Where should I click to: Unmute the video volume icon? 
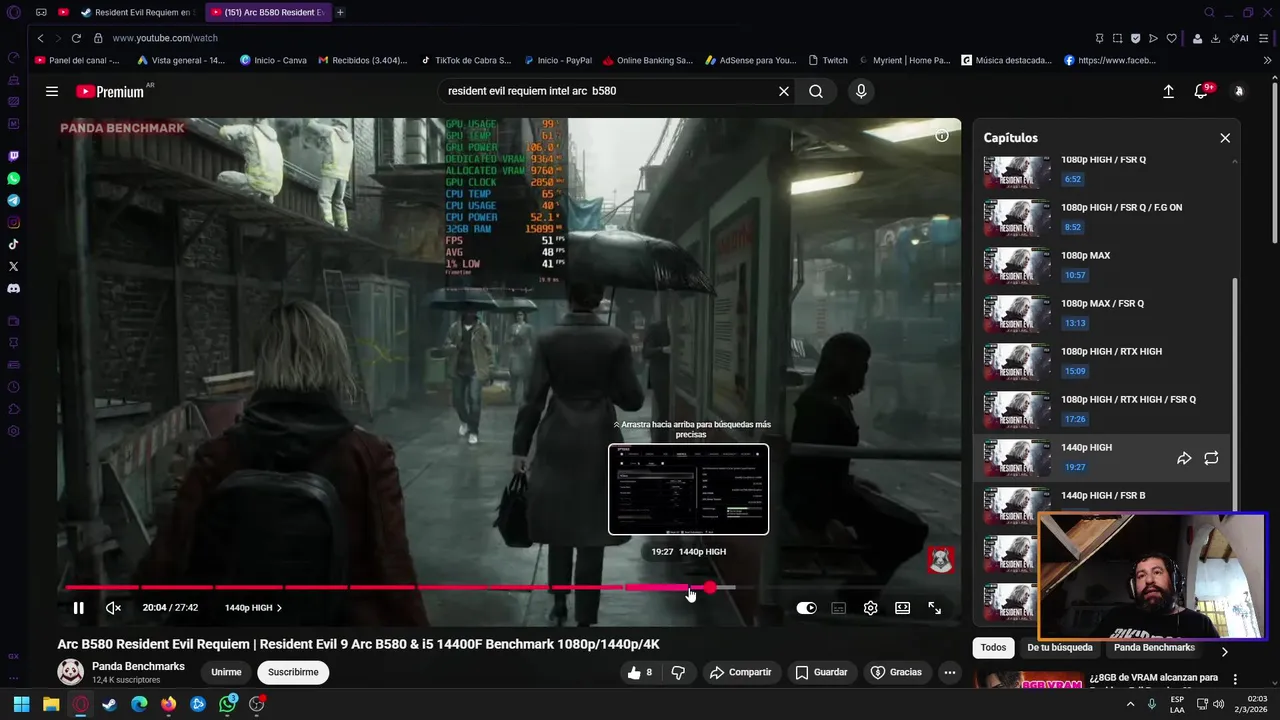click(x=113, y=608)
